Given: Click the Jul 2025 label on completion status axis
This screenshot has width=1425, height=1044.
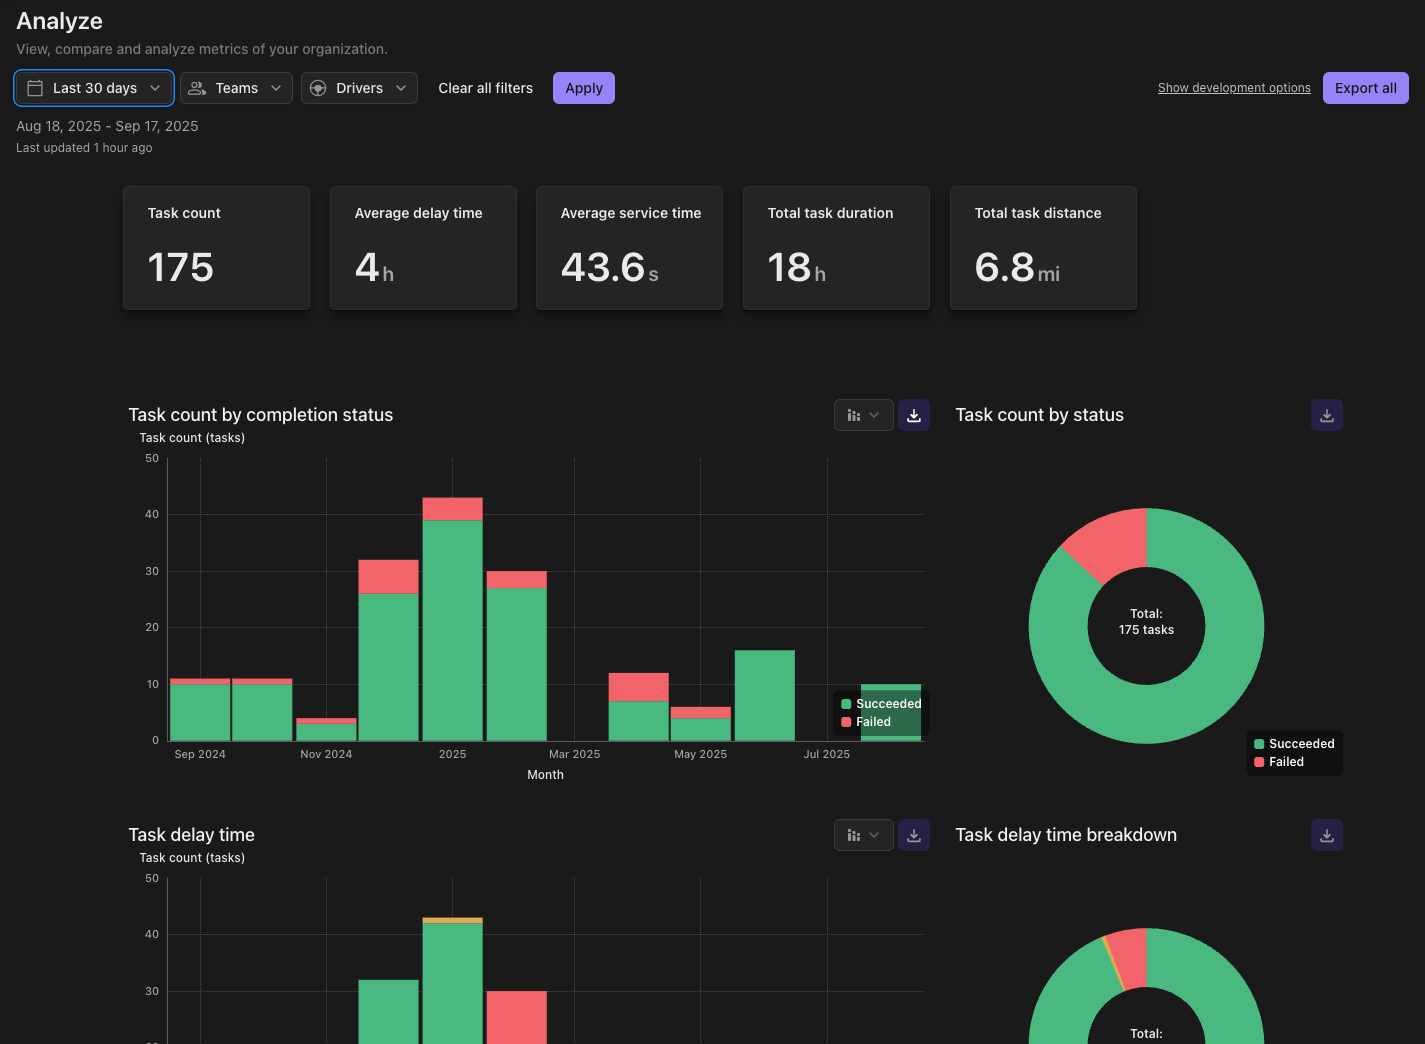Looking at the screenshot, I should (x=826, y=754).
